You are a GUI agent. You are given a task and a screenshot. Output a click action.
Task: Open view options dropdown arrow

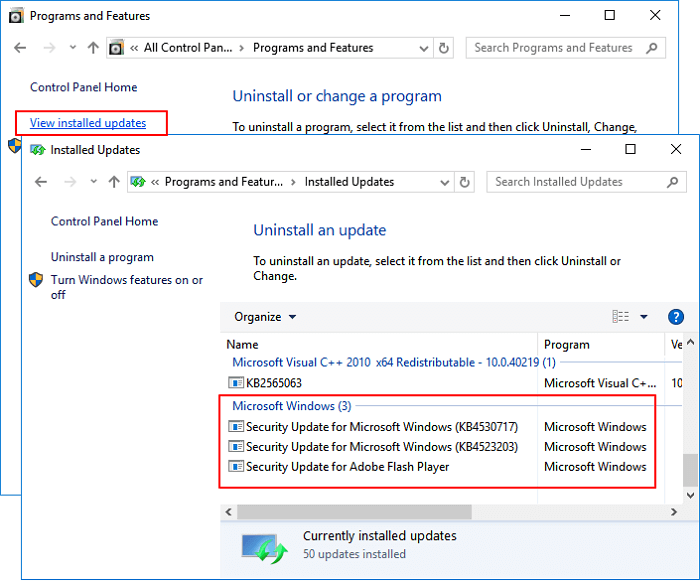tap(644, 317)
